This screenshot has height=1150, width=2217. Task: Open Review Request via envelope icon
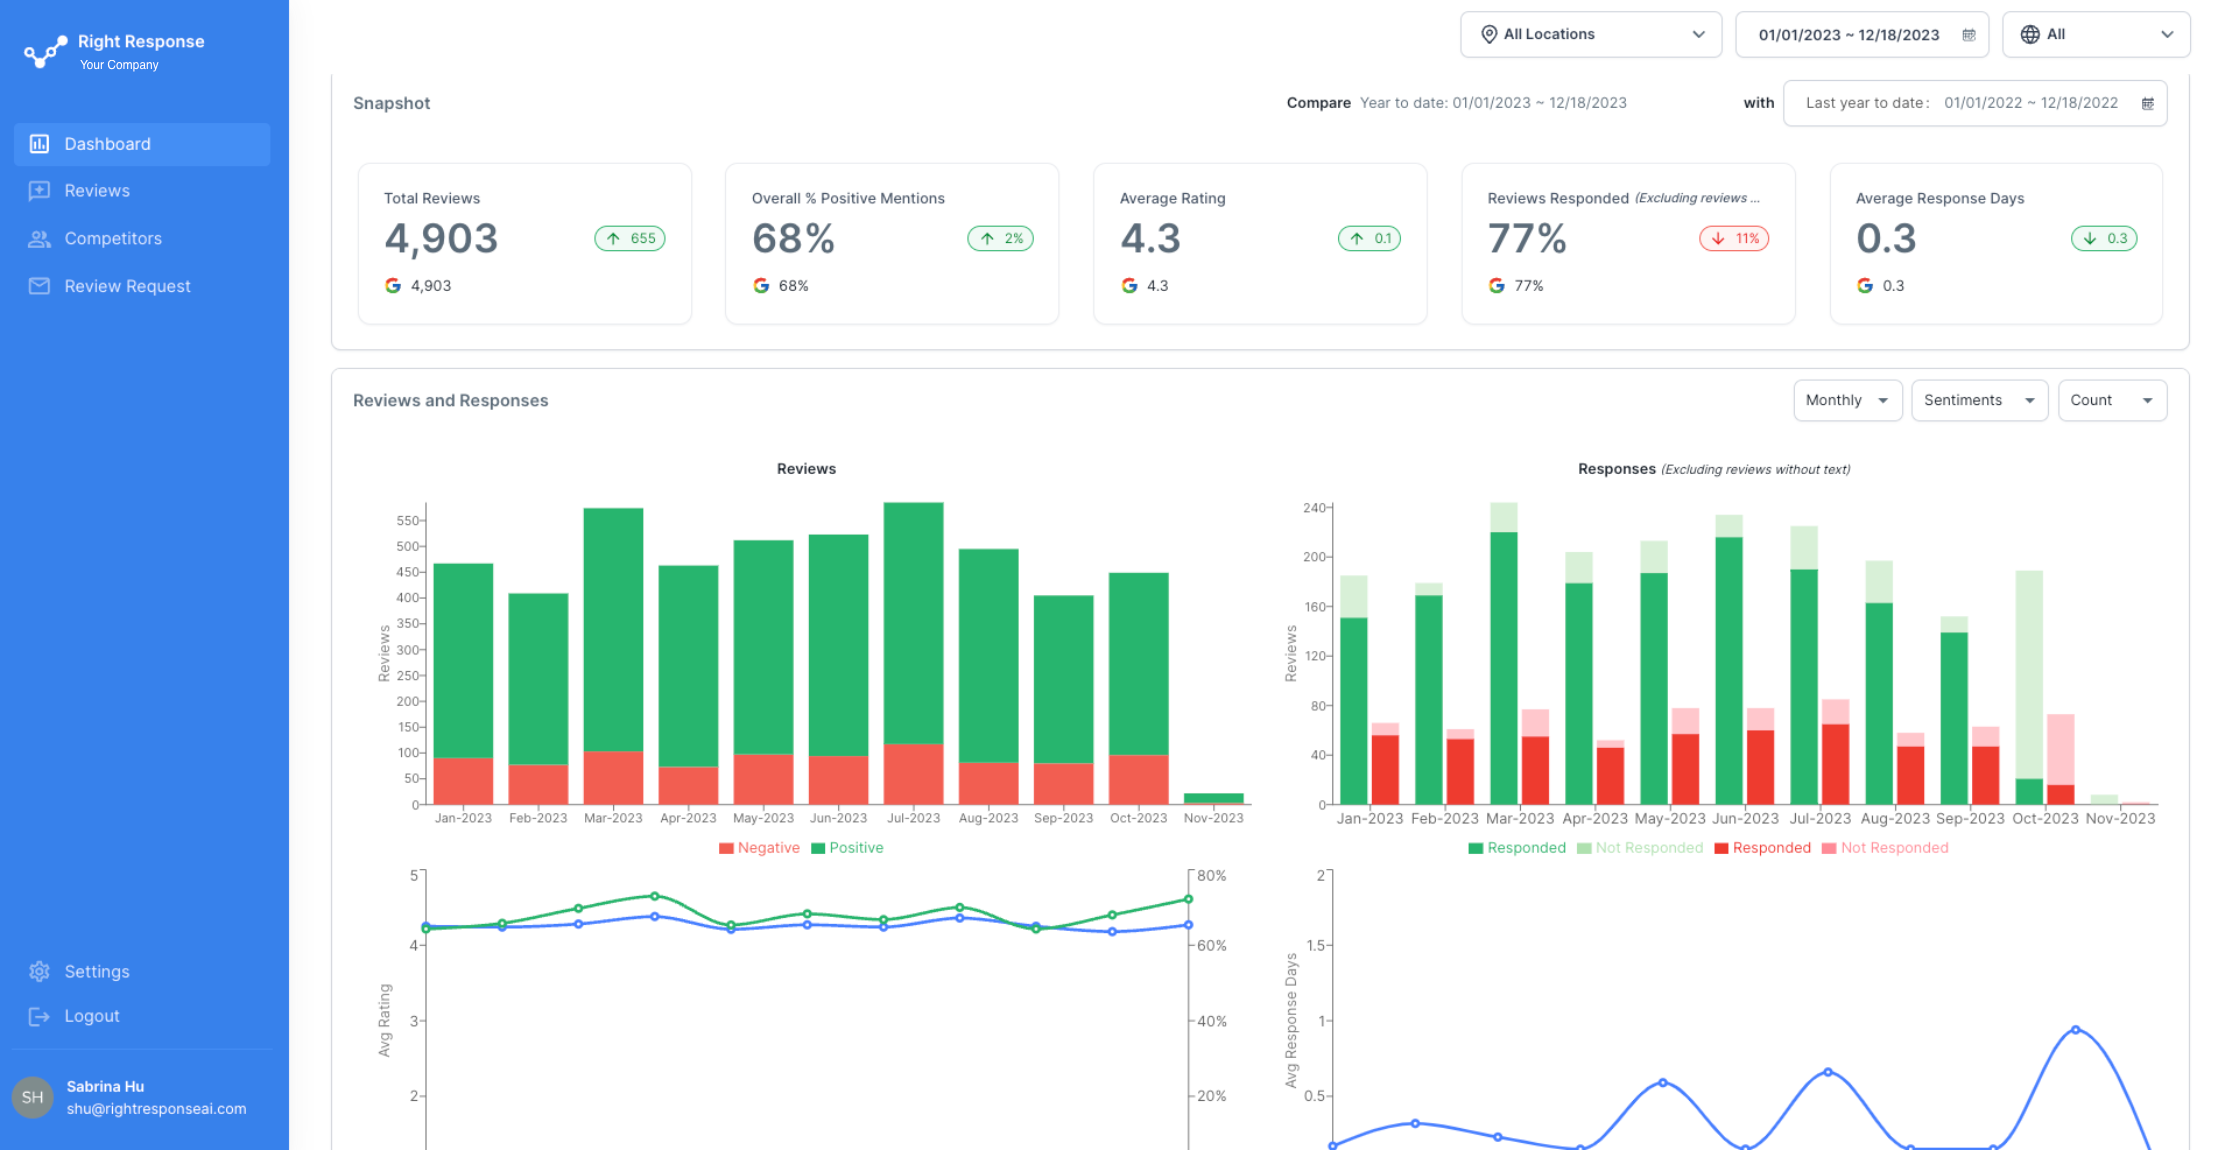[x=39, y=286]
